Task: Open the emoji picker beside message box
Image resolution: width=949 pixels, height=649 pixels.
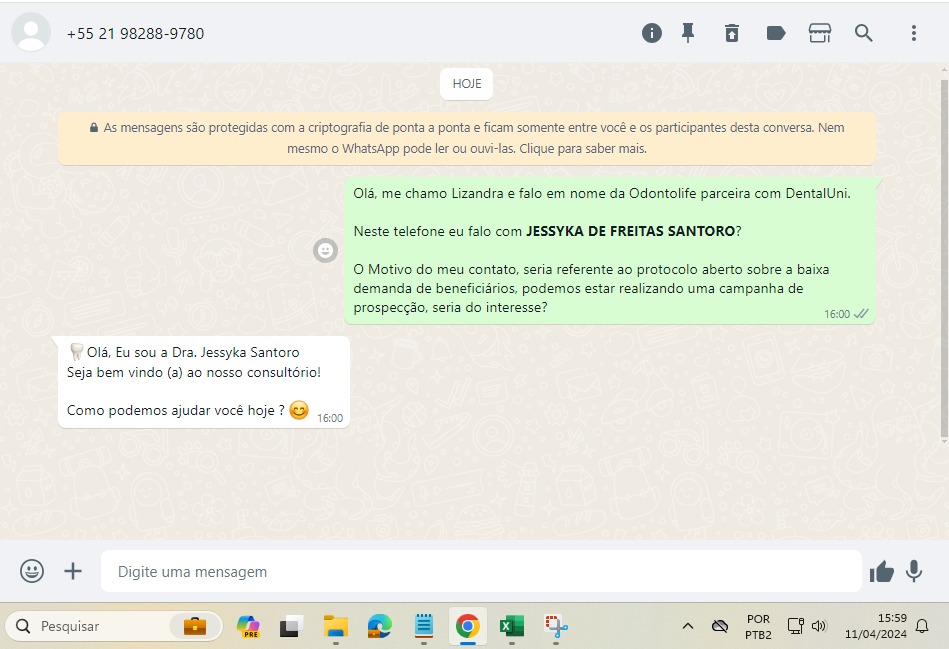Action: tap(32, 571)
